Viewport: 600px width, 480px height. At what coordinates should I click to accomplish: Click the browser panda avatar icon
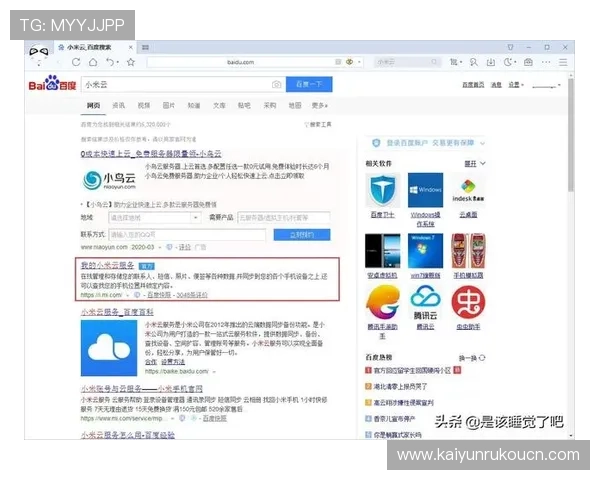coord(39,52)
